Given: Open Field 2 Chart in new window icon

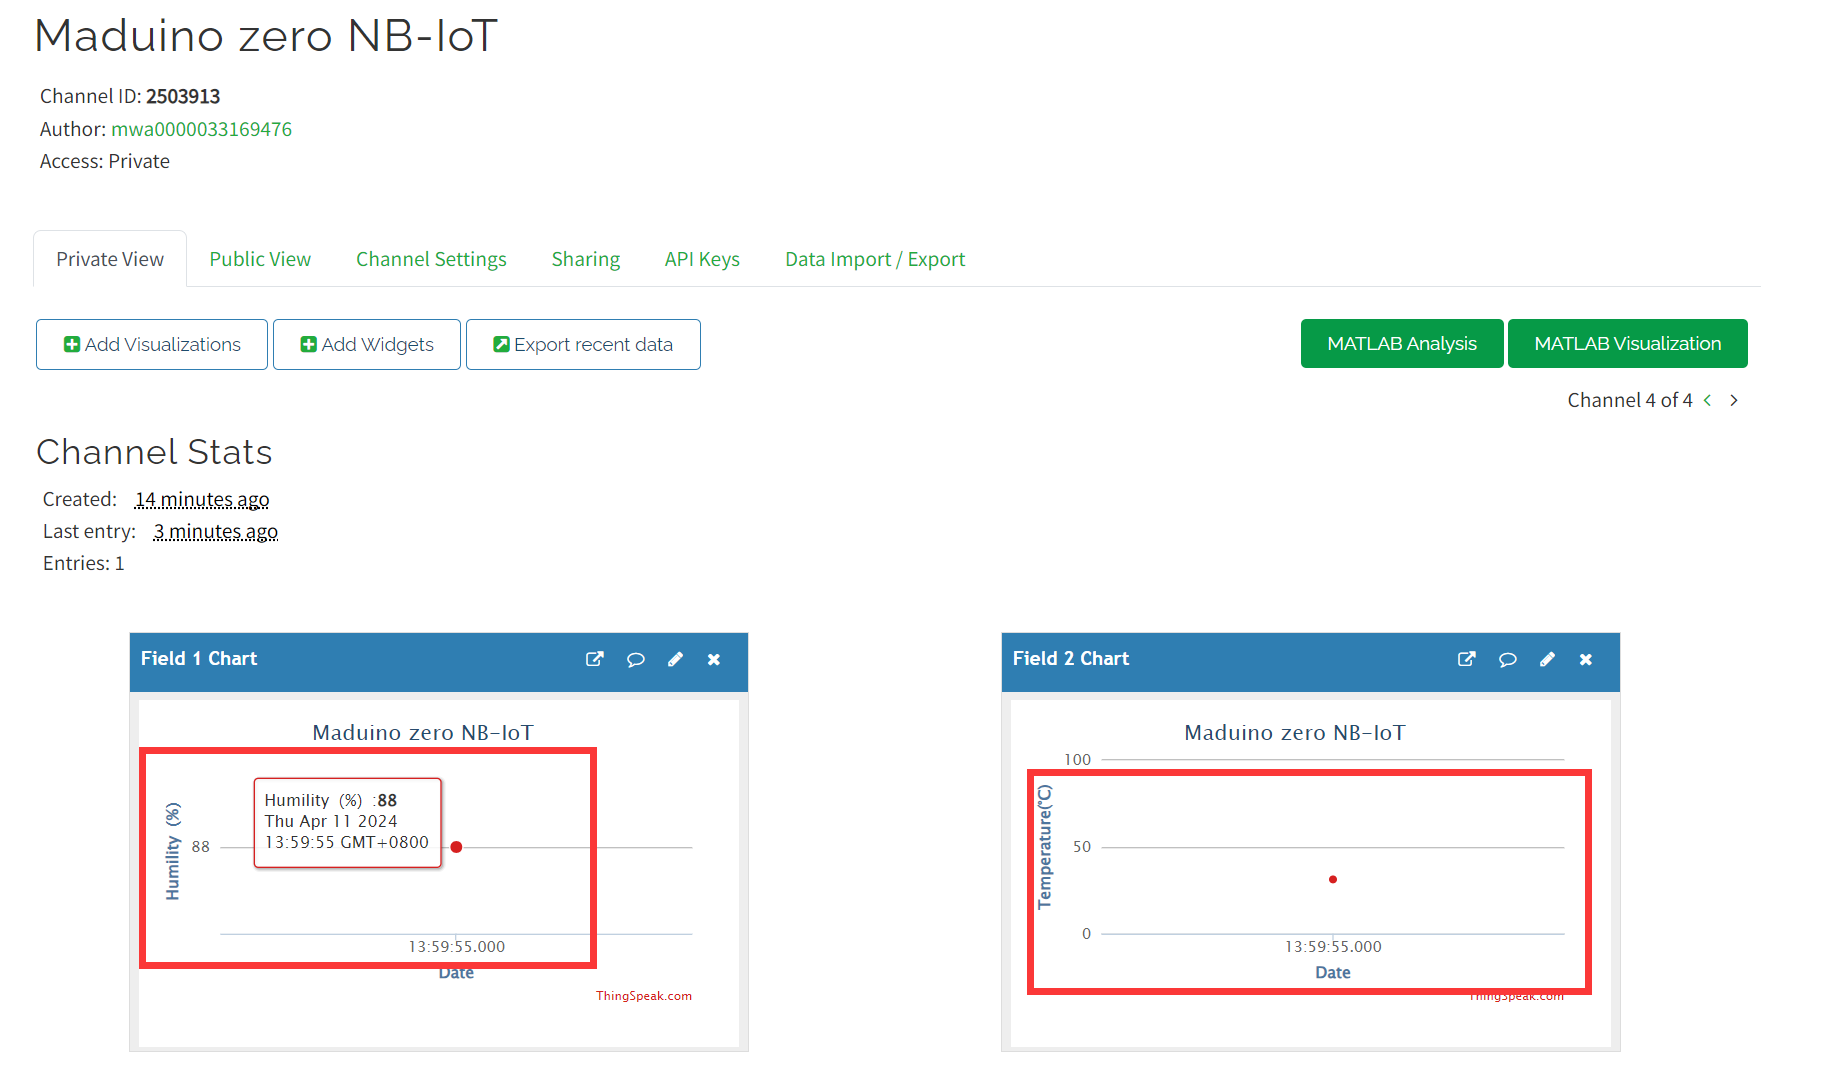Looking at the screenshot, I should coord(1467,659).
